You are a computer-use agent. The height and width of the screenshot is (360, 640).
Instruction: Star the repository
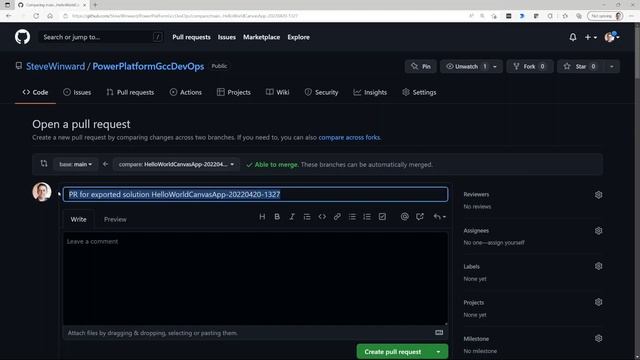tap(580, 67)
